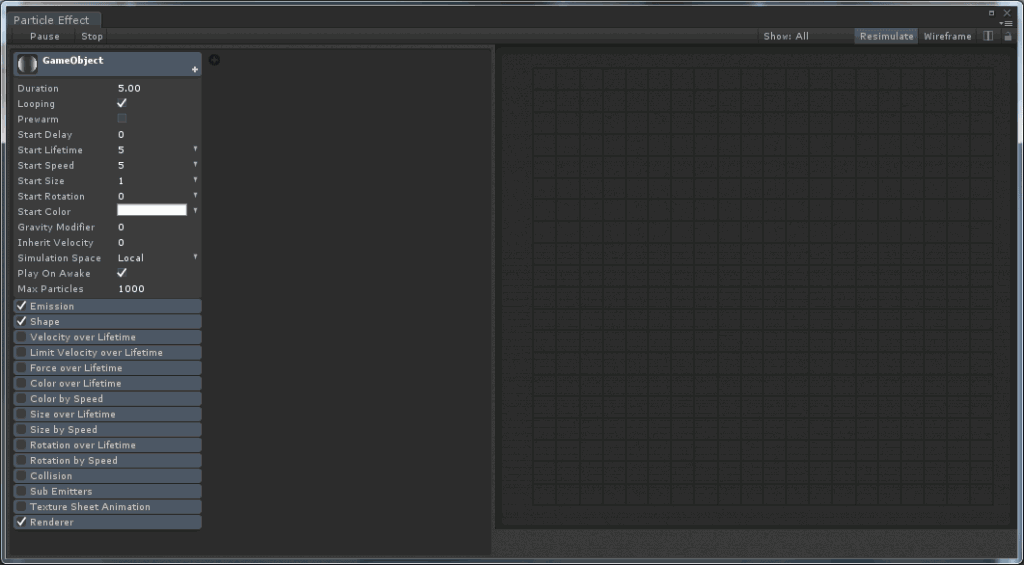The image size is (1024, 565).
Task: Expand the Emission module header
Action: (x=108, y=306)
